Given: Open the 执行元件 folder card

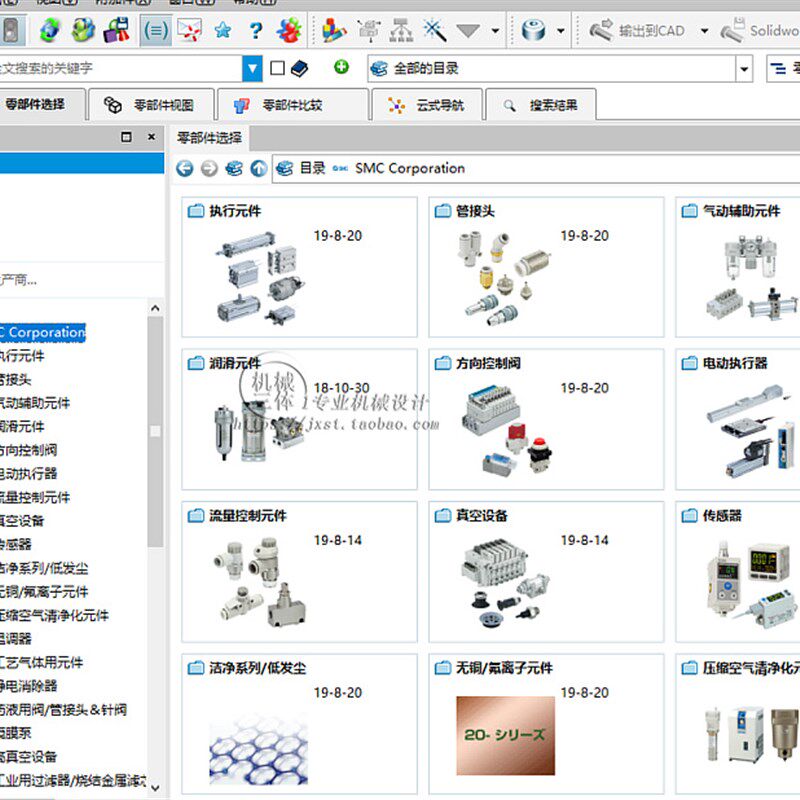Looking at the screenshot, I should pos(299,267).
